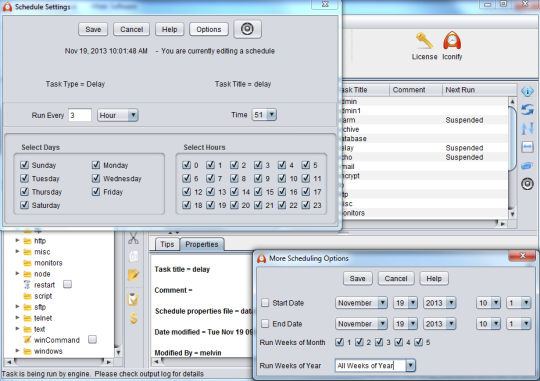
Task: Click the restart task icon in tree
Action: coord(27,285)
